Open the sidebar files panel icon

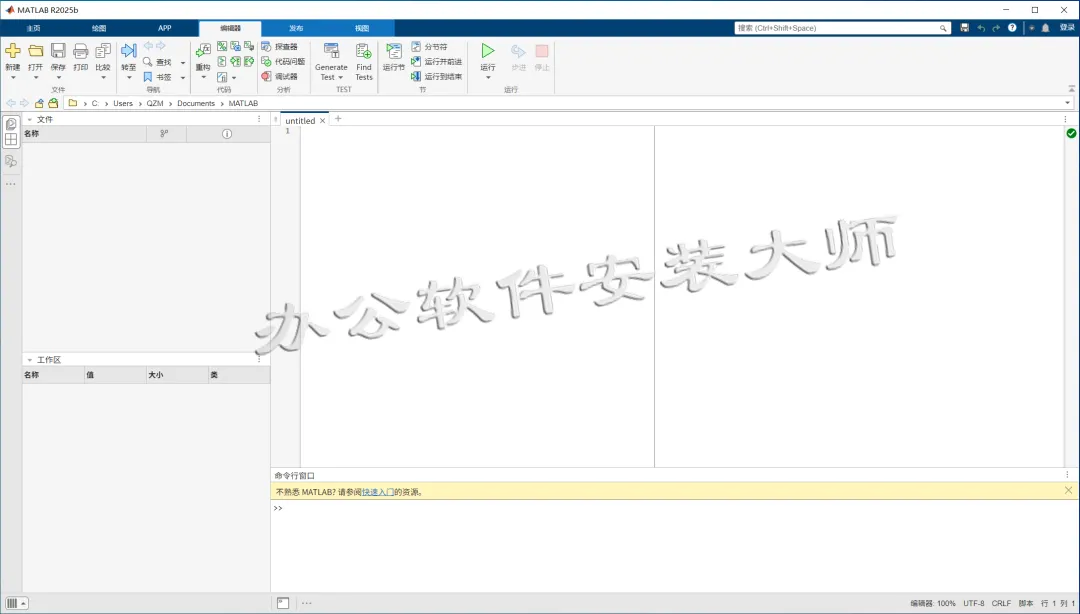(11, 124)
